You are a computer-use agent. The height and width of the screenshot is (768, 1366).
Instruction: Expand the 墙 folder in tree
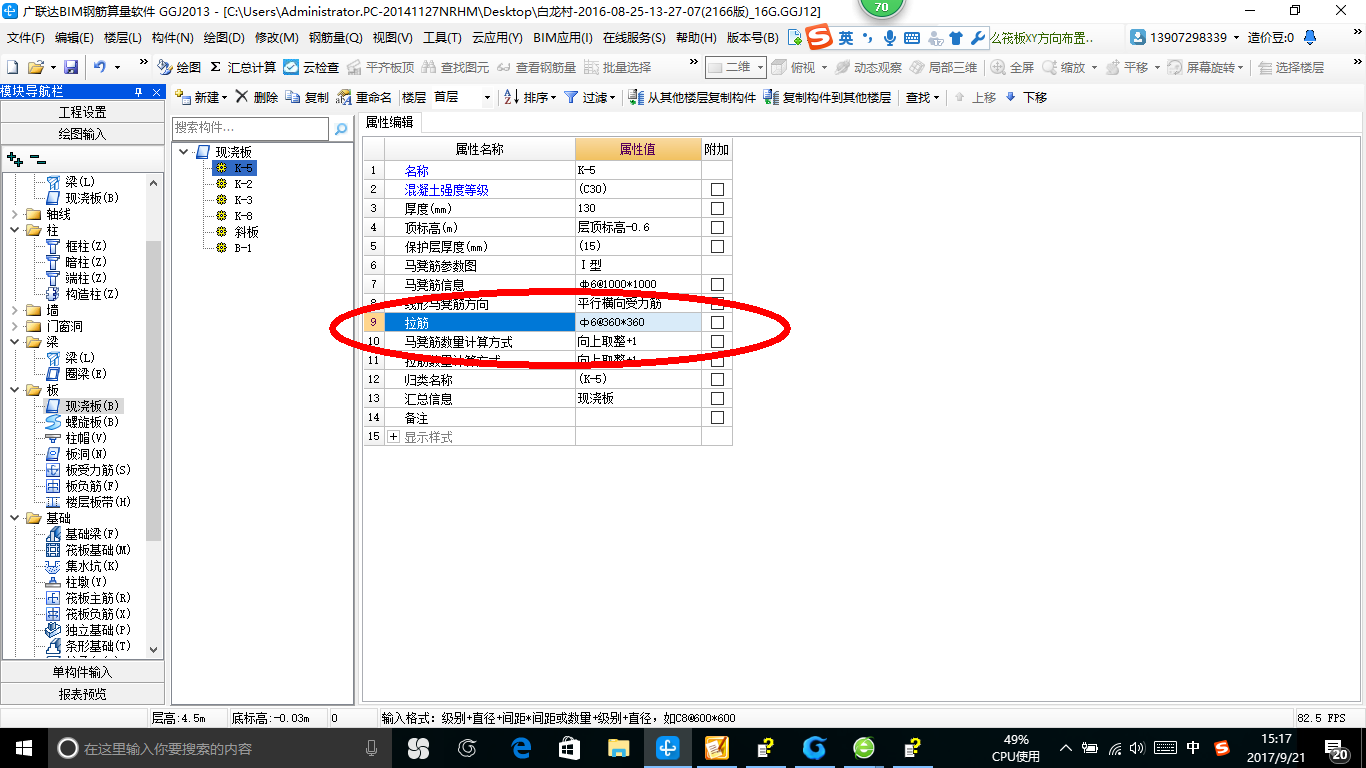[14, 310]
